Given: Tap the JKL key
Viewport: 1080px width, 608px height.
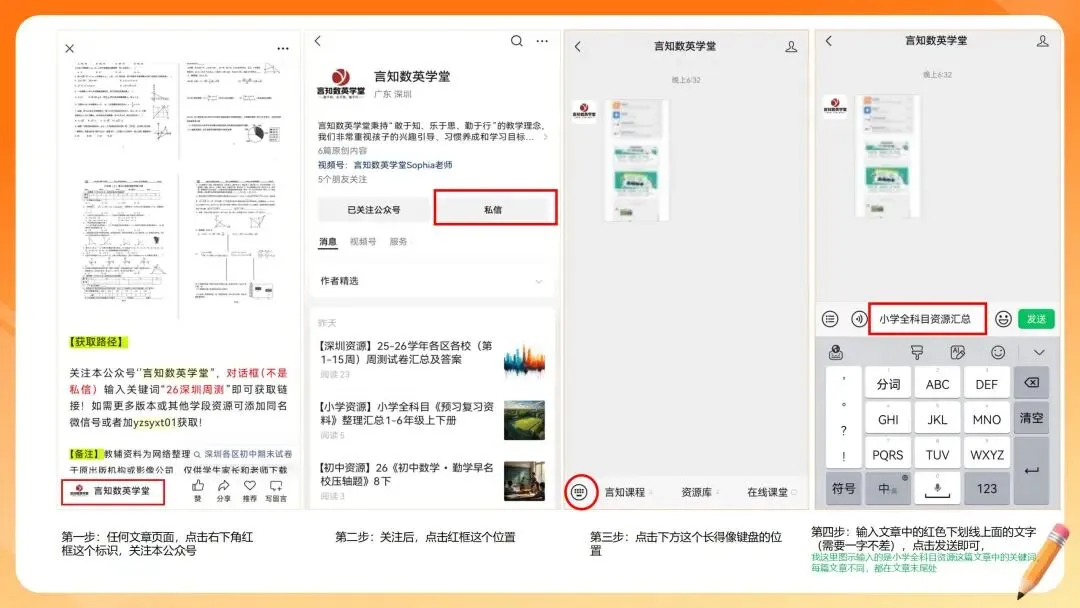Looking at the screenshot, I should tap(937, 419).
